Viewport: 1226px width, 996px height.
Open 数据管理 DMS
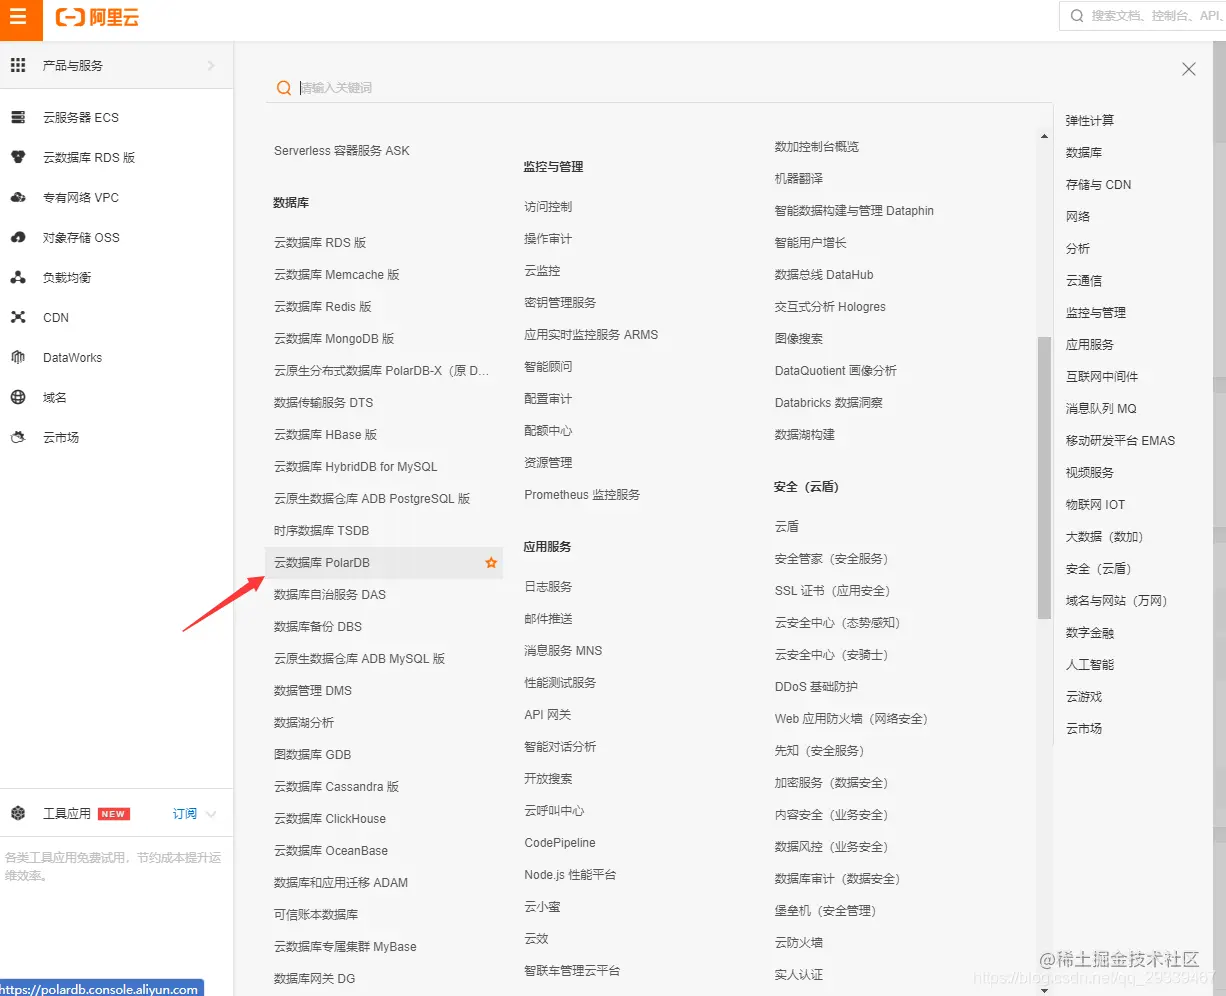pyautogui.click(x=313, y=691)
